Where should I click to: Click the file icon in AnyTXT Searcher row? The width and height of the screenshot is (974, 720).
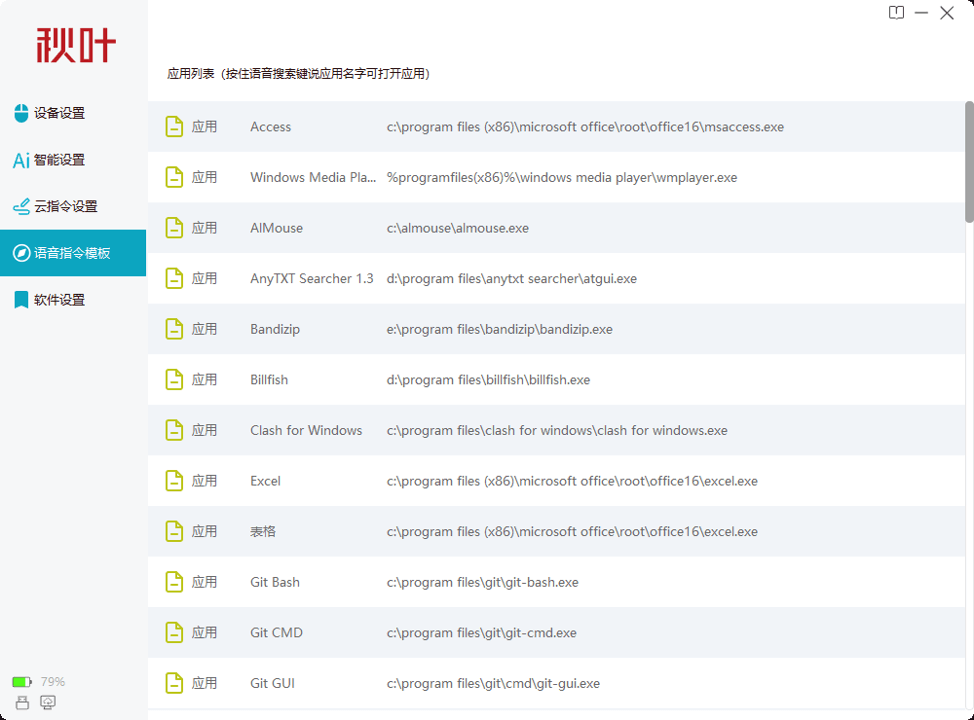point(174,278)
